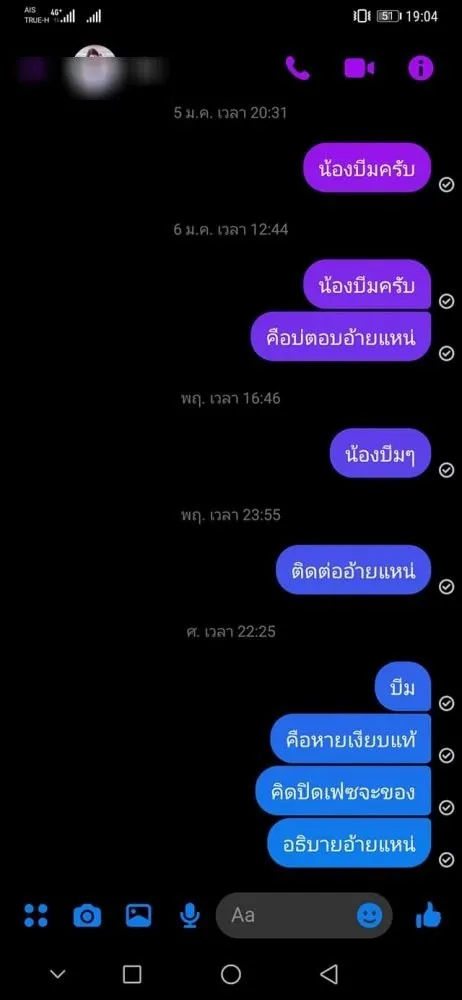Tap the microphone to record voice message
462x1000 pixels.
(189, 916)
